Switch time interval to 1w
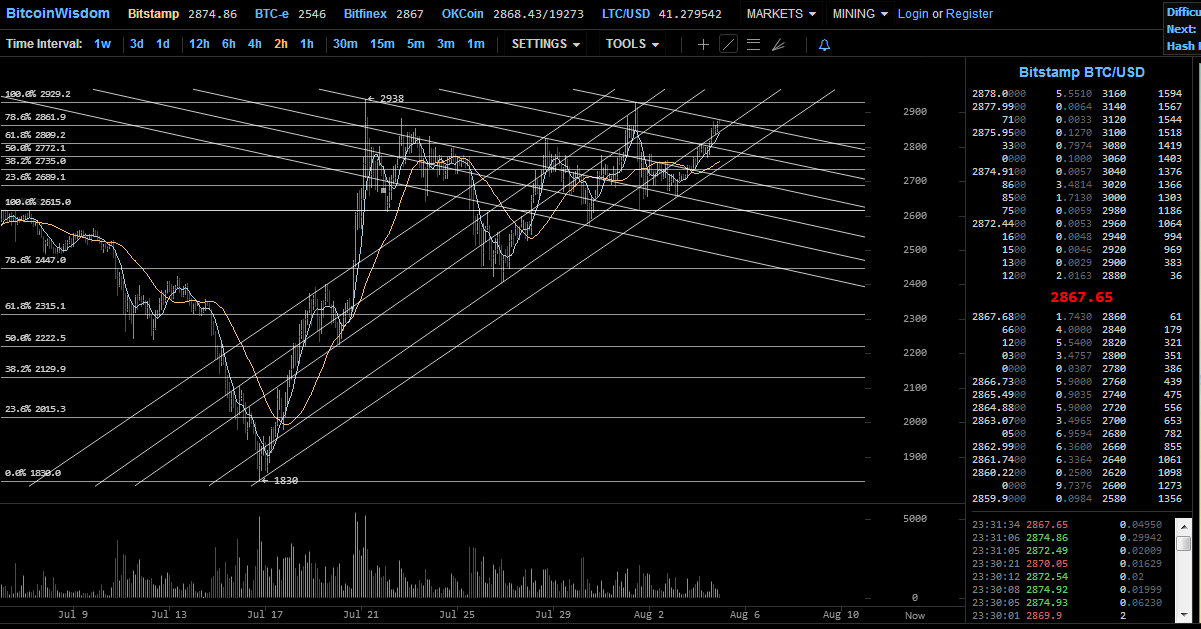The image size is (1201, 629). pyautogui.click(x=103, y=44)
